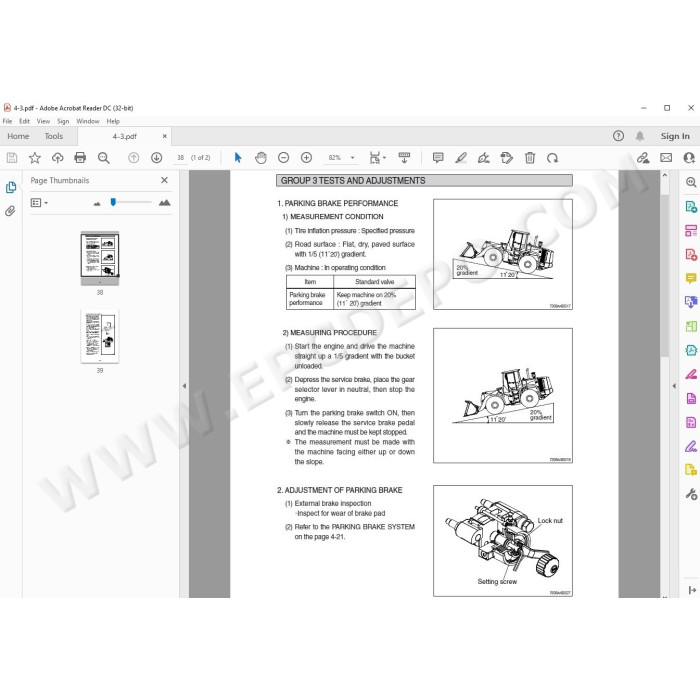Select page 39 thumbnail
Viewport: 700px width, 700px height.
[x=100, y=337]
